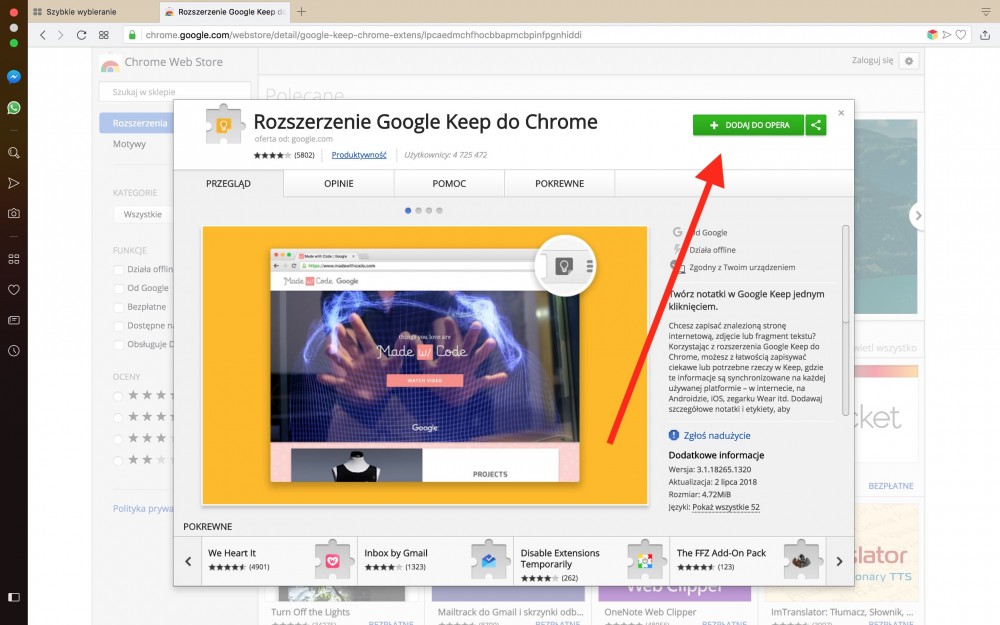Go forward with the browser forward arrow
The height and width of the screenshot is (625, 1000).
[x=61, y=35]
